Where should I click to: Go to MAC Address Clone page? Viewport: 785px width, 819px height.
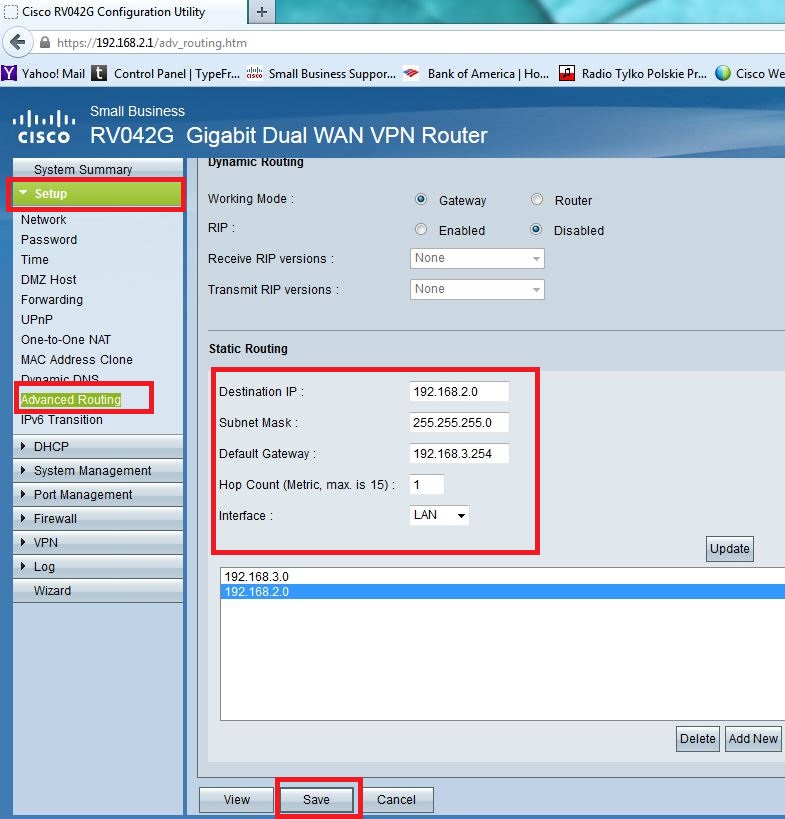pos(77,359)
